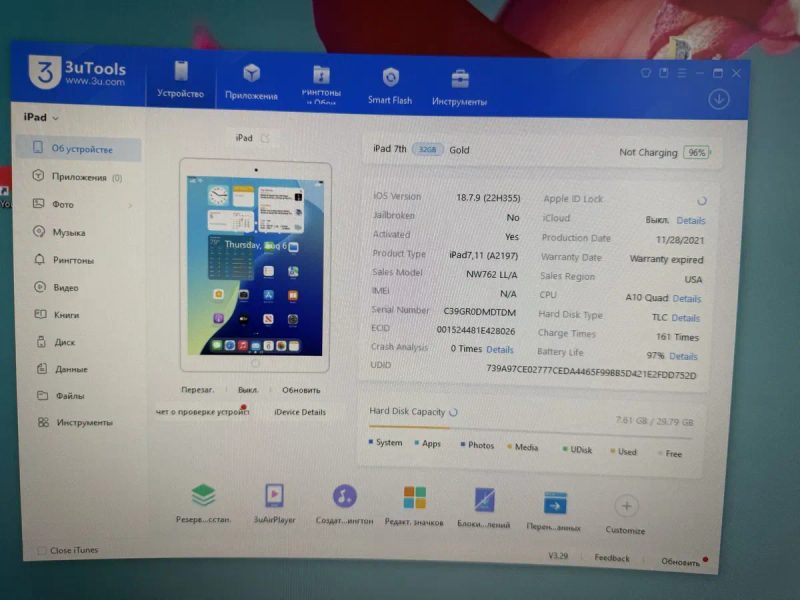Image resolution: width=800 pixels, height=600 pixels.
Task: Open the Рингтоны и Обои tab
Action: click(x=321, y=84)
